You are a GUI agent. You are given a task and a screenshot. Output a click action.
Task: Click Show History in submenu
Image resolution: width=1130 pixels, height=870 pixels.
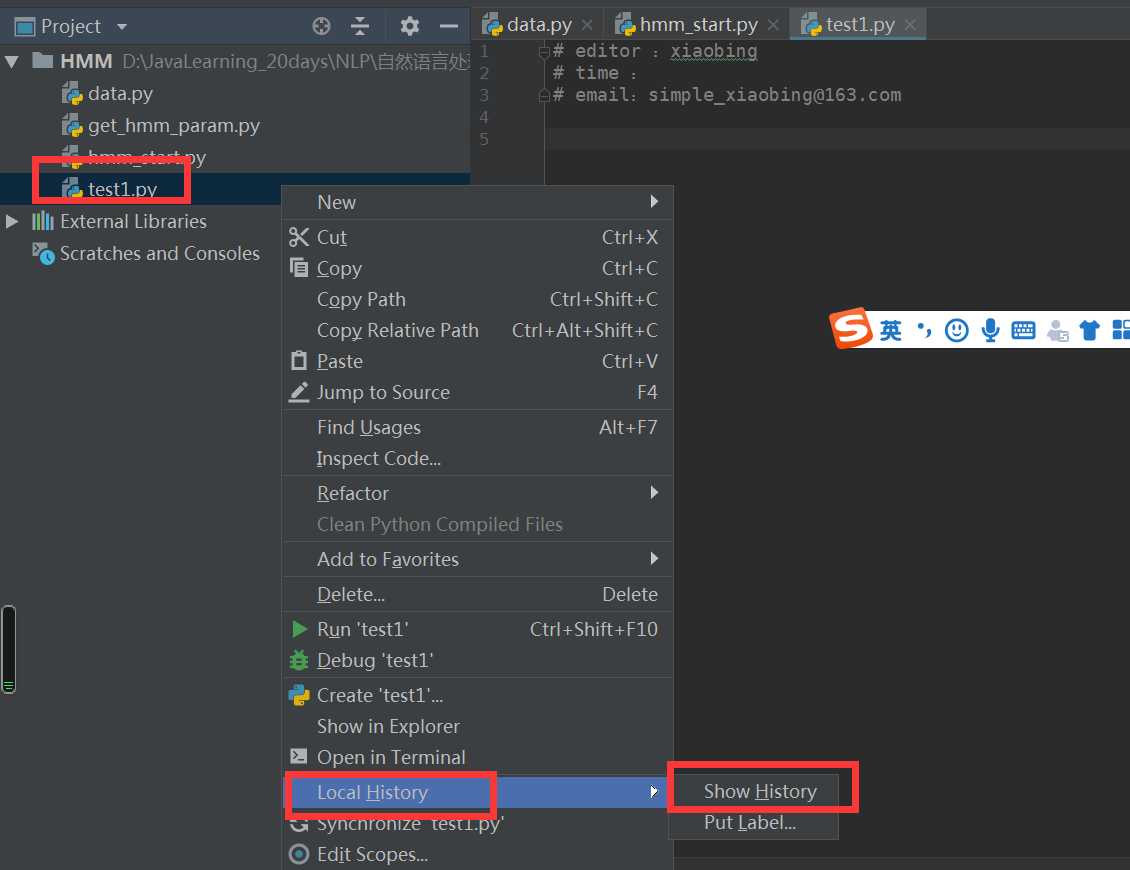point(754,791)
